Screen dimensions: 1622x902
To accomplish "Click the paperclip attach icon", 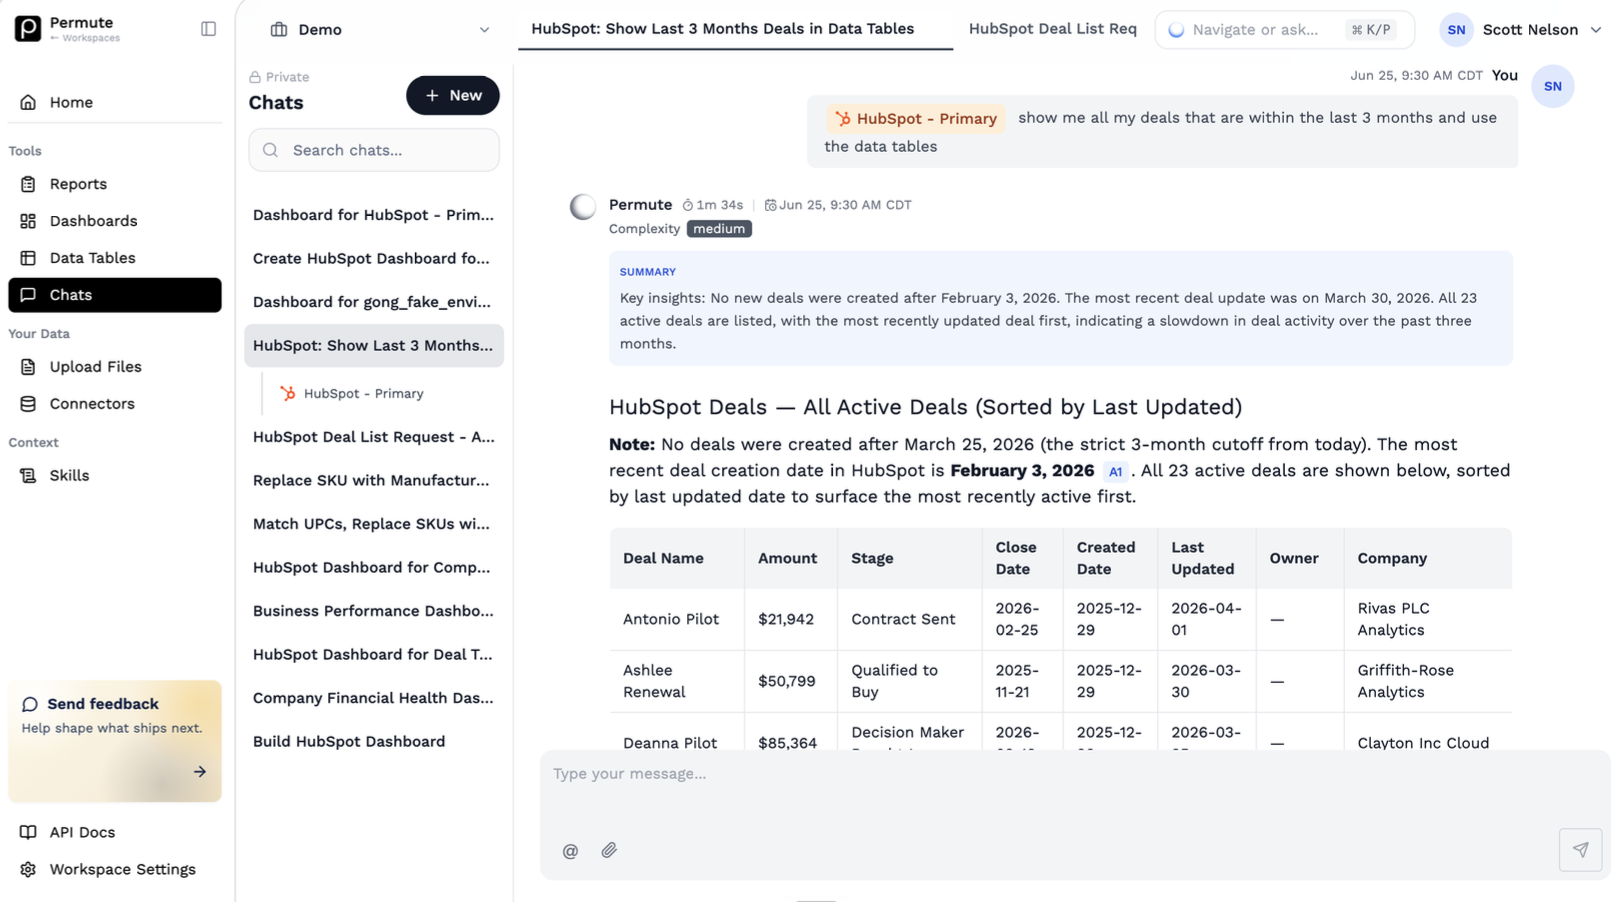I will (x=609, y=850).
